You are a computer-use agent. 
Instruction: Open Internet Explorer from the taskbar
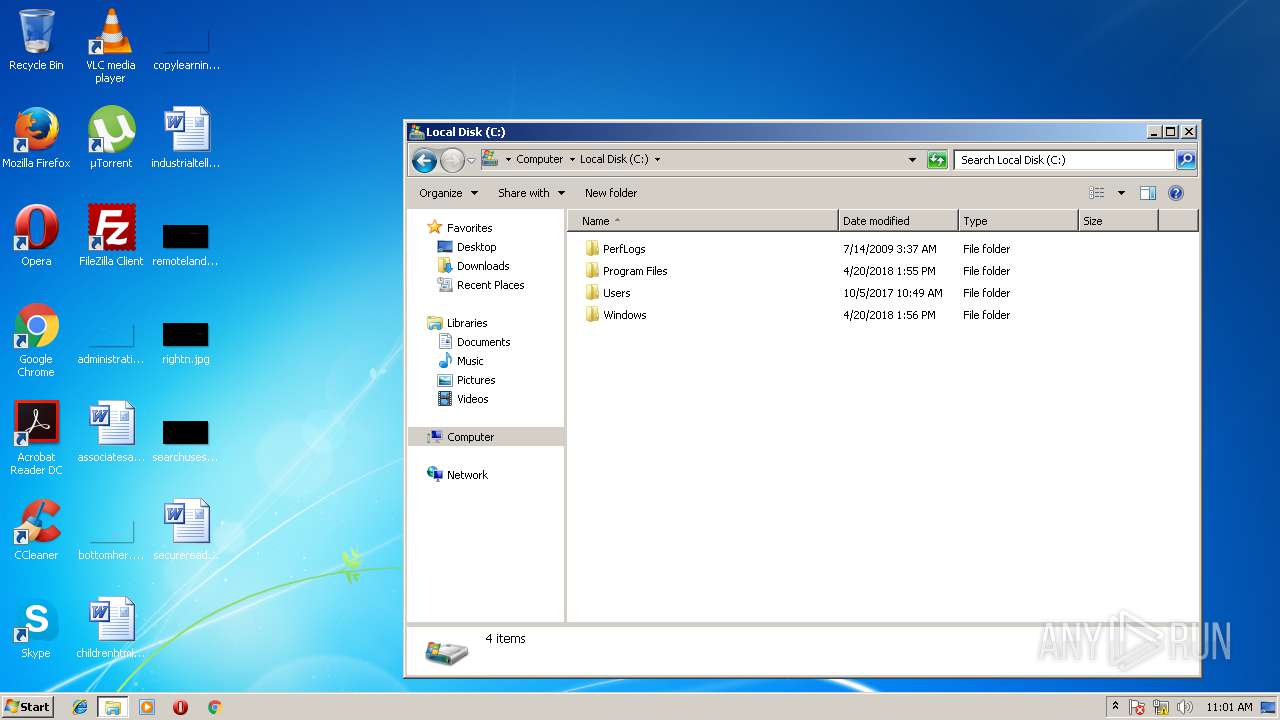coord(80,707)
